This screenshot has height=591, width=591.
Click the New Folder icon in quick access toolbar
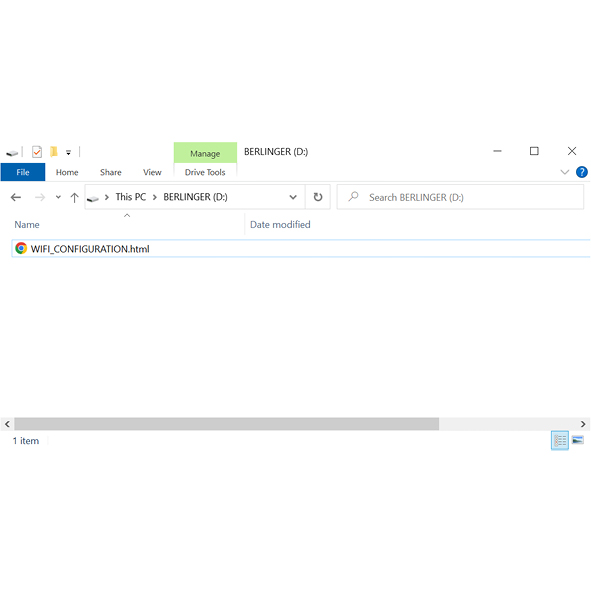[x=54, y=152]
